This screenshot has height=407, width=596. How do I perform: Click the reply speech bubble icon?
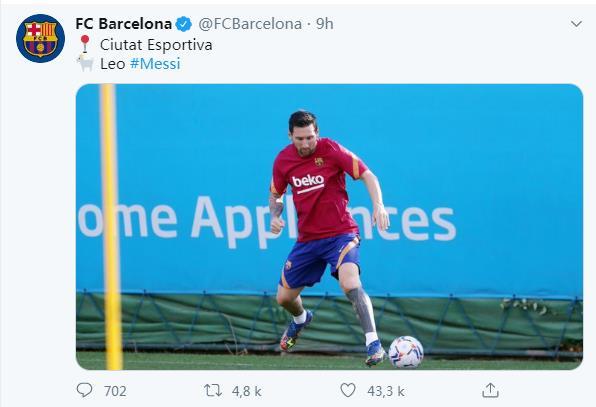[84, 390]
